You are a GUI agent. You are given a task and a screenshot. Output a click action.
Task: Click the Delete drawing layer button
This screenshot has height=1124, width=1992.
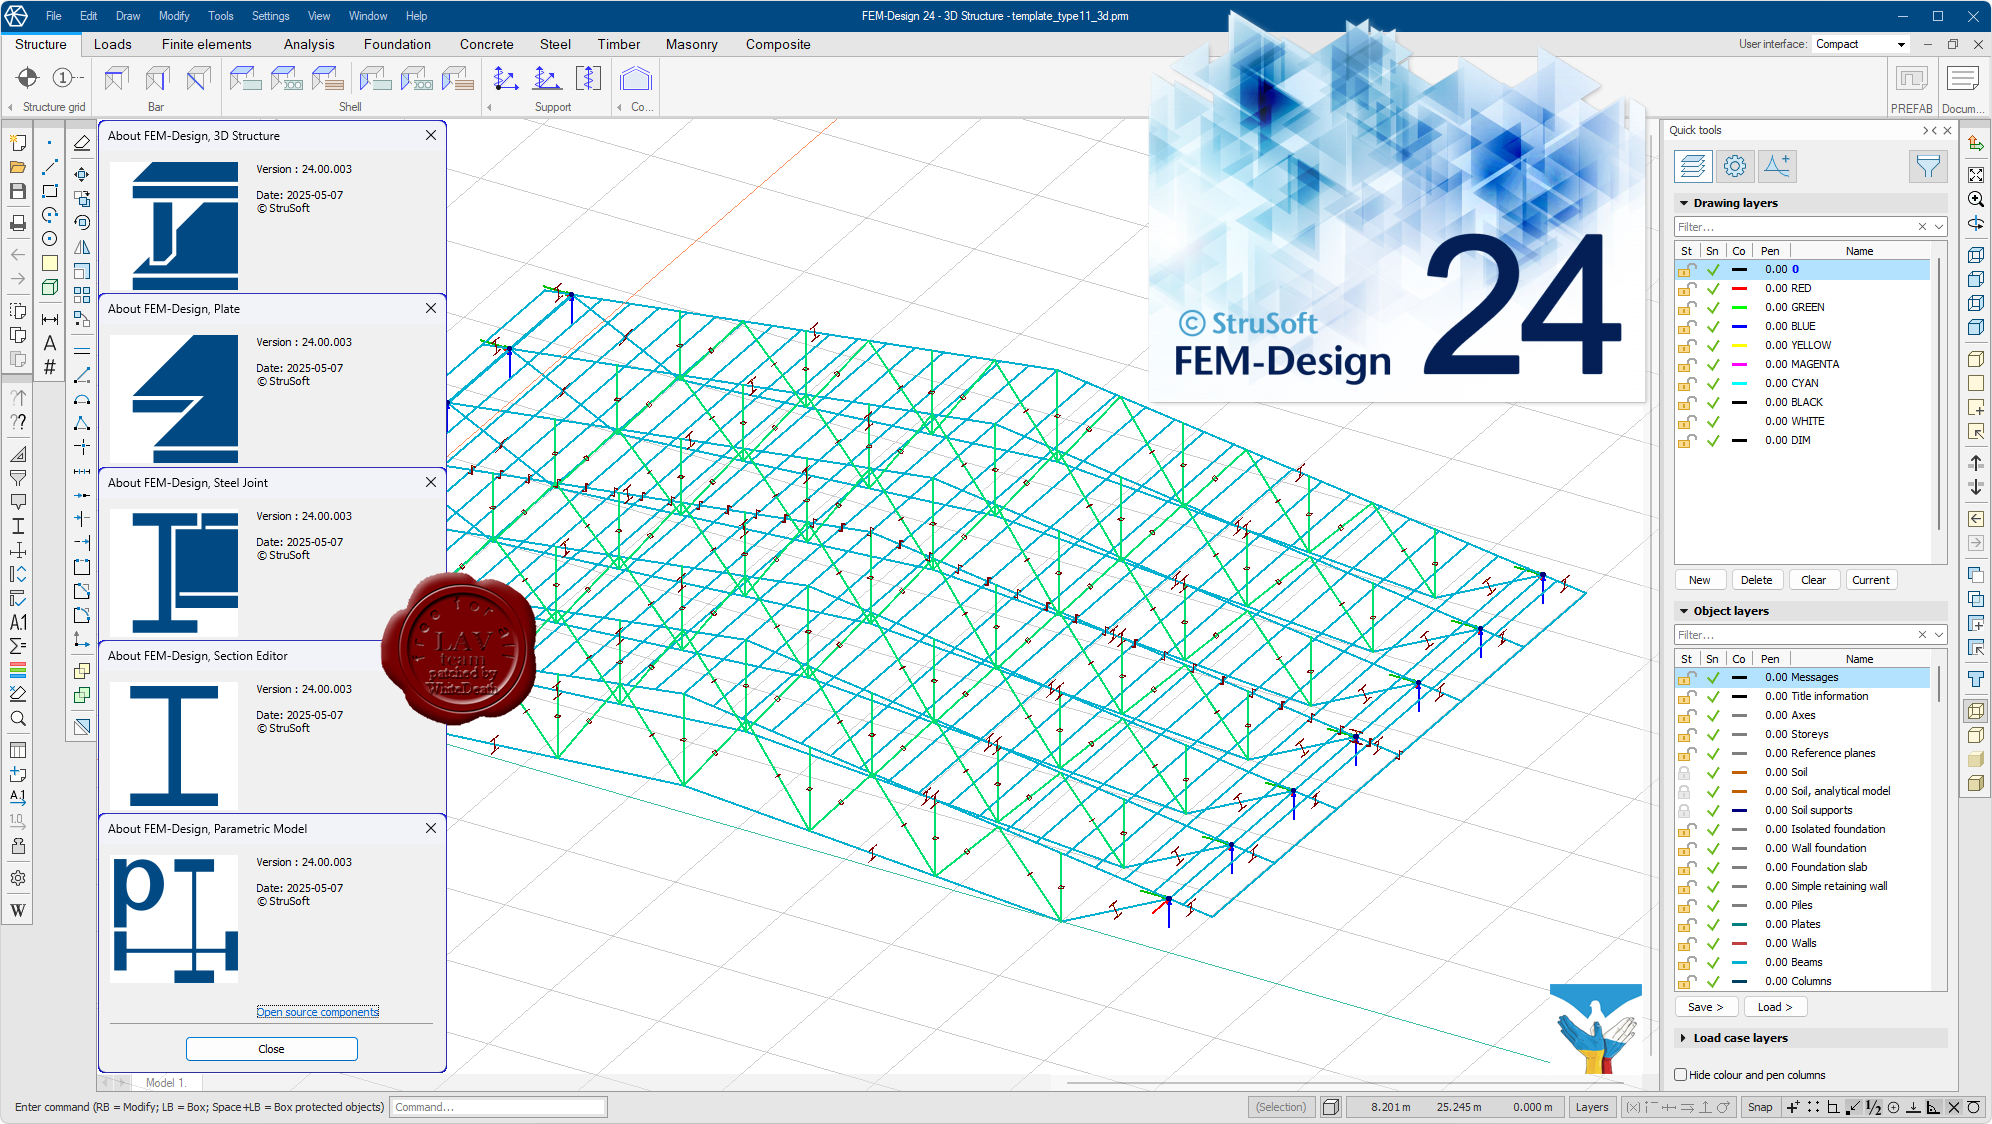[1756, 580]
